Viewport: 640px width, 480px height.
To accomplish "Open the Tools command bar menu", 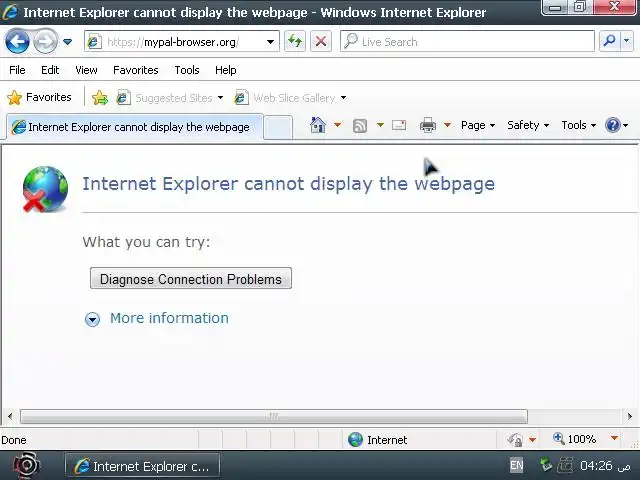I will click(x=579, y=125).
